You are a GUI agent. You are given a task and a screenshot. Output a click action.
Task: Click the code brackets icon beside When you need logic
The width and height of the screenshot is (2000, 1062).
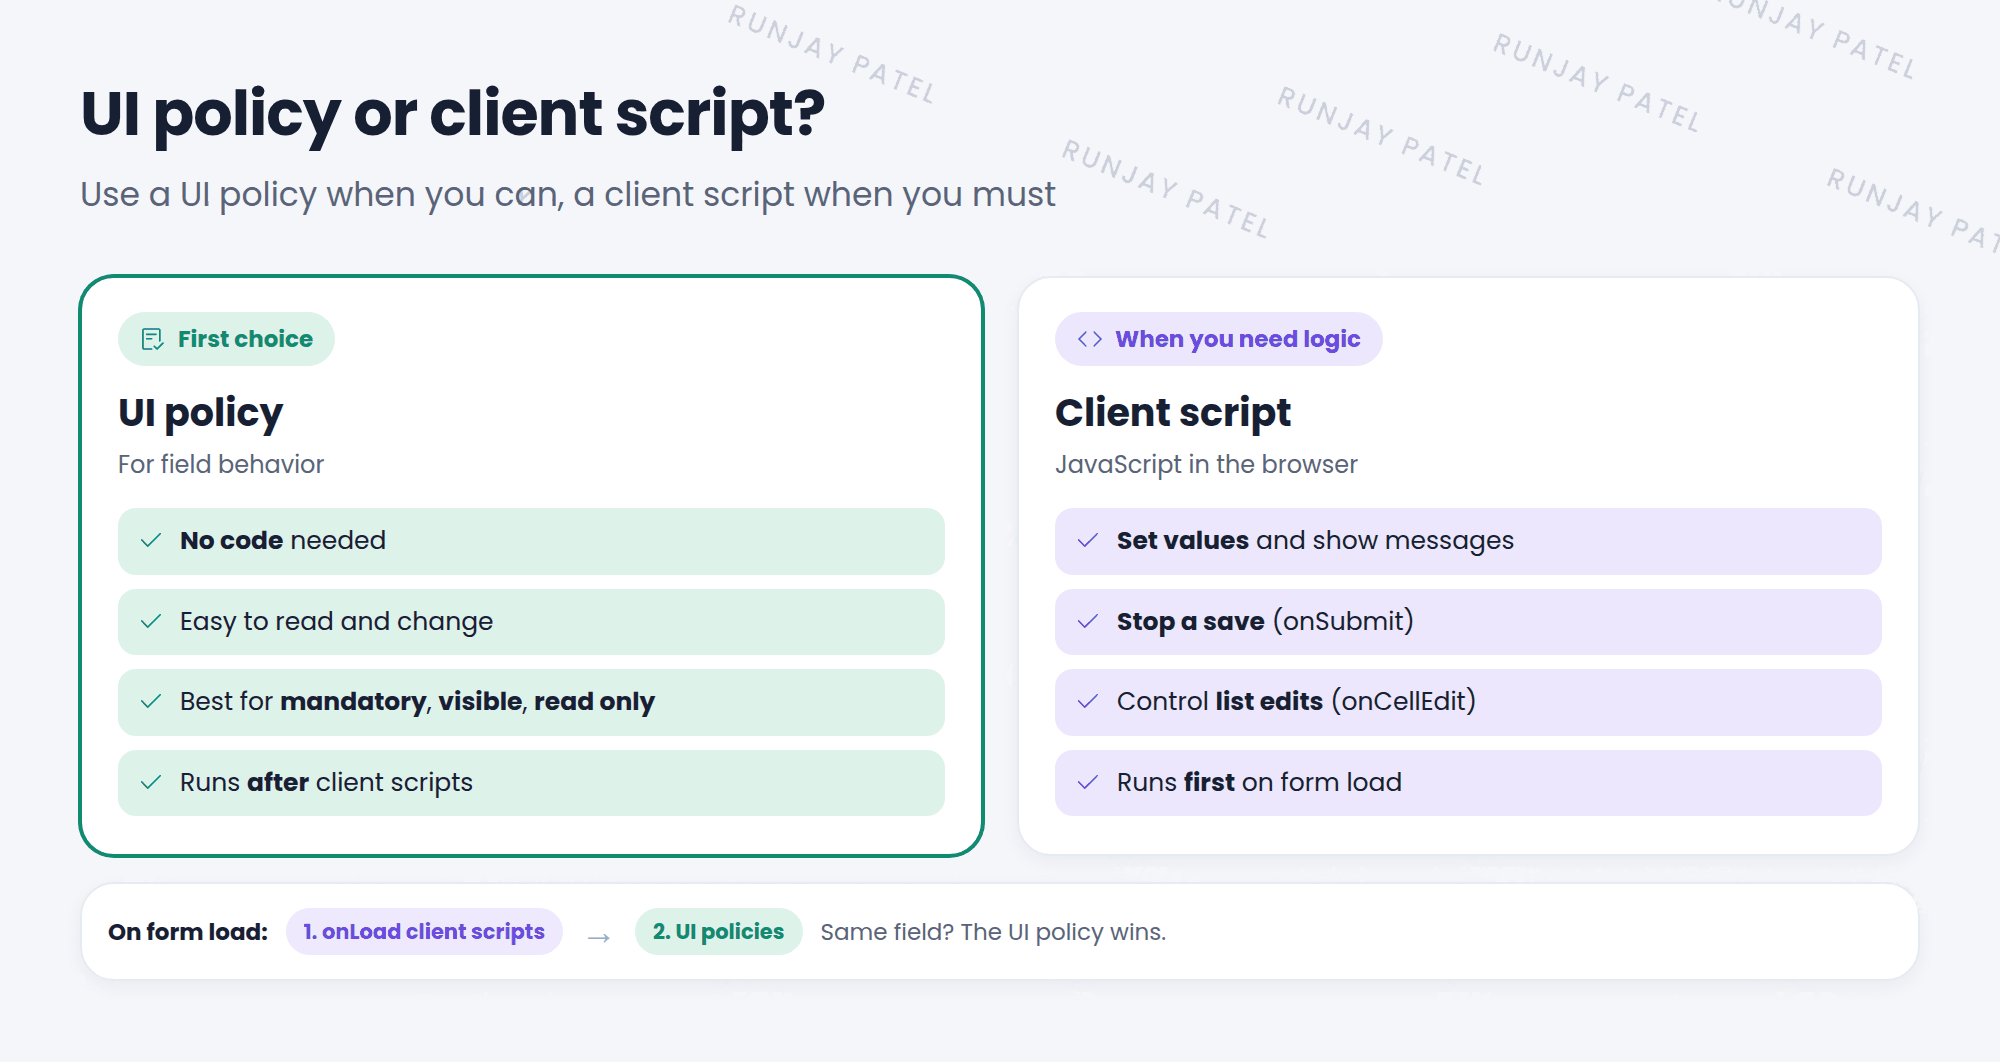pyautogui.click(x=1089, y=339)
